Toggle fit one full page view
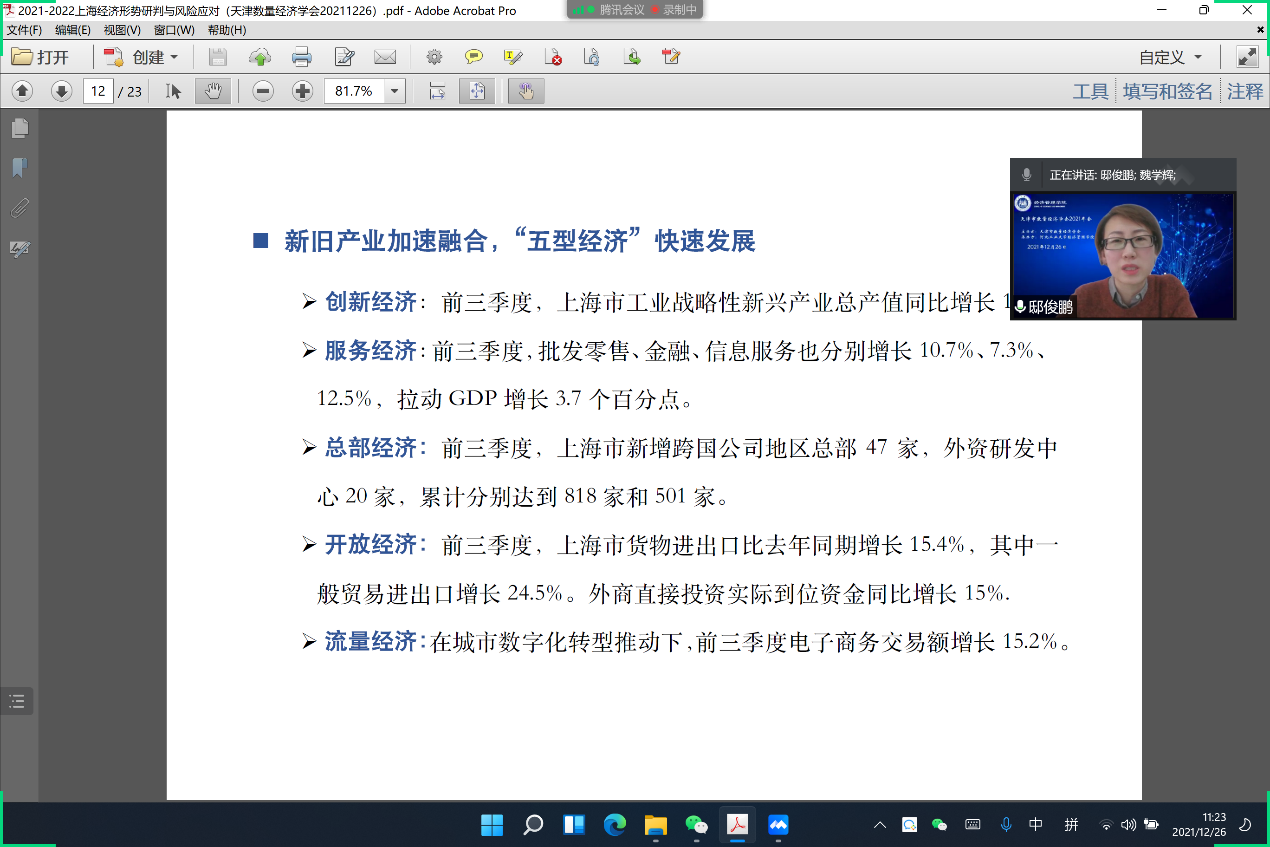The width and height of the screenshot is (1270, 847). tap(477, 91)
